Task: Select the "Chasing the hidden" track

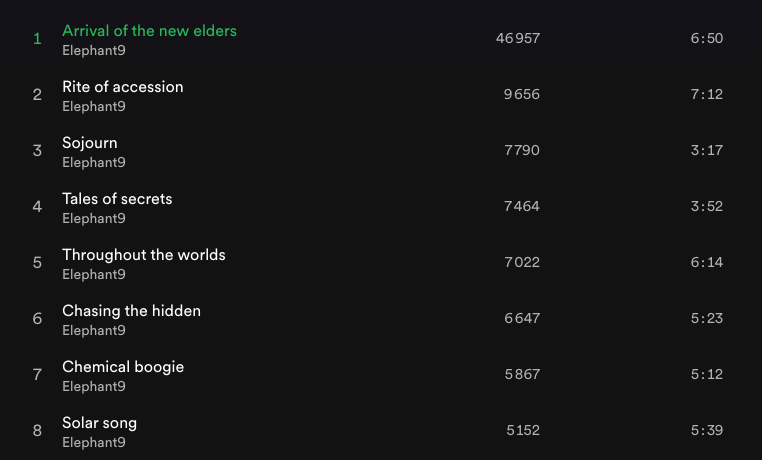Action: click(131, 311)
